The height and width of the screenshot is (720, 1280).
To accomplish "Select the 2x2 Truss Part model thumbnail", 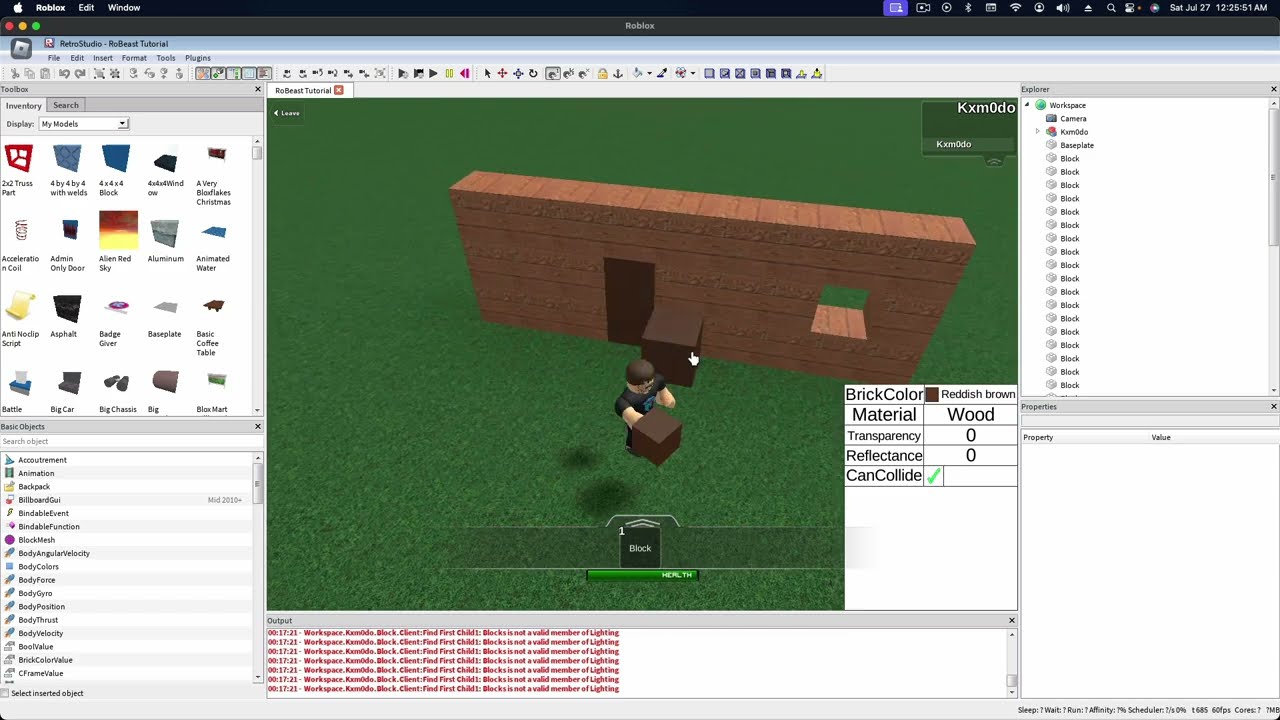I will pyautogui.click(x=19, y=159).
